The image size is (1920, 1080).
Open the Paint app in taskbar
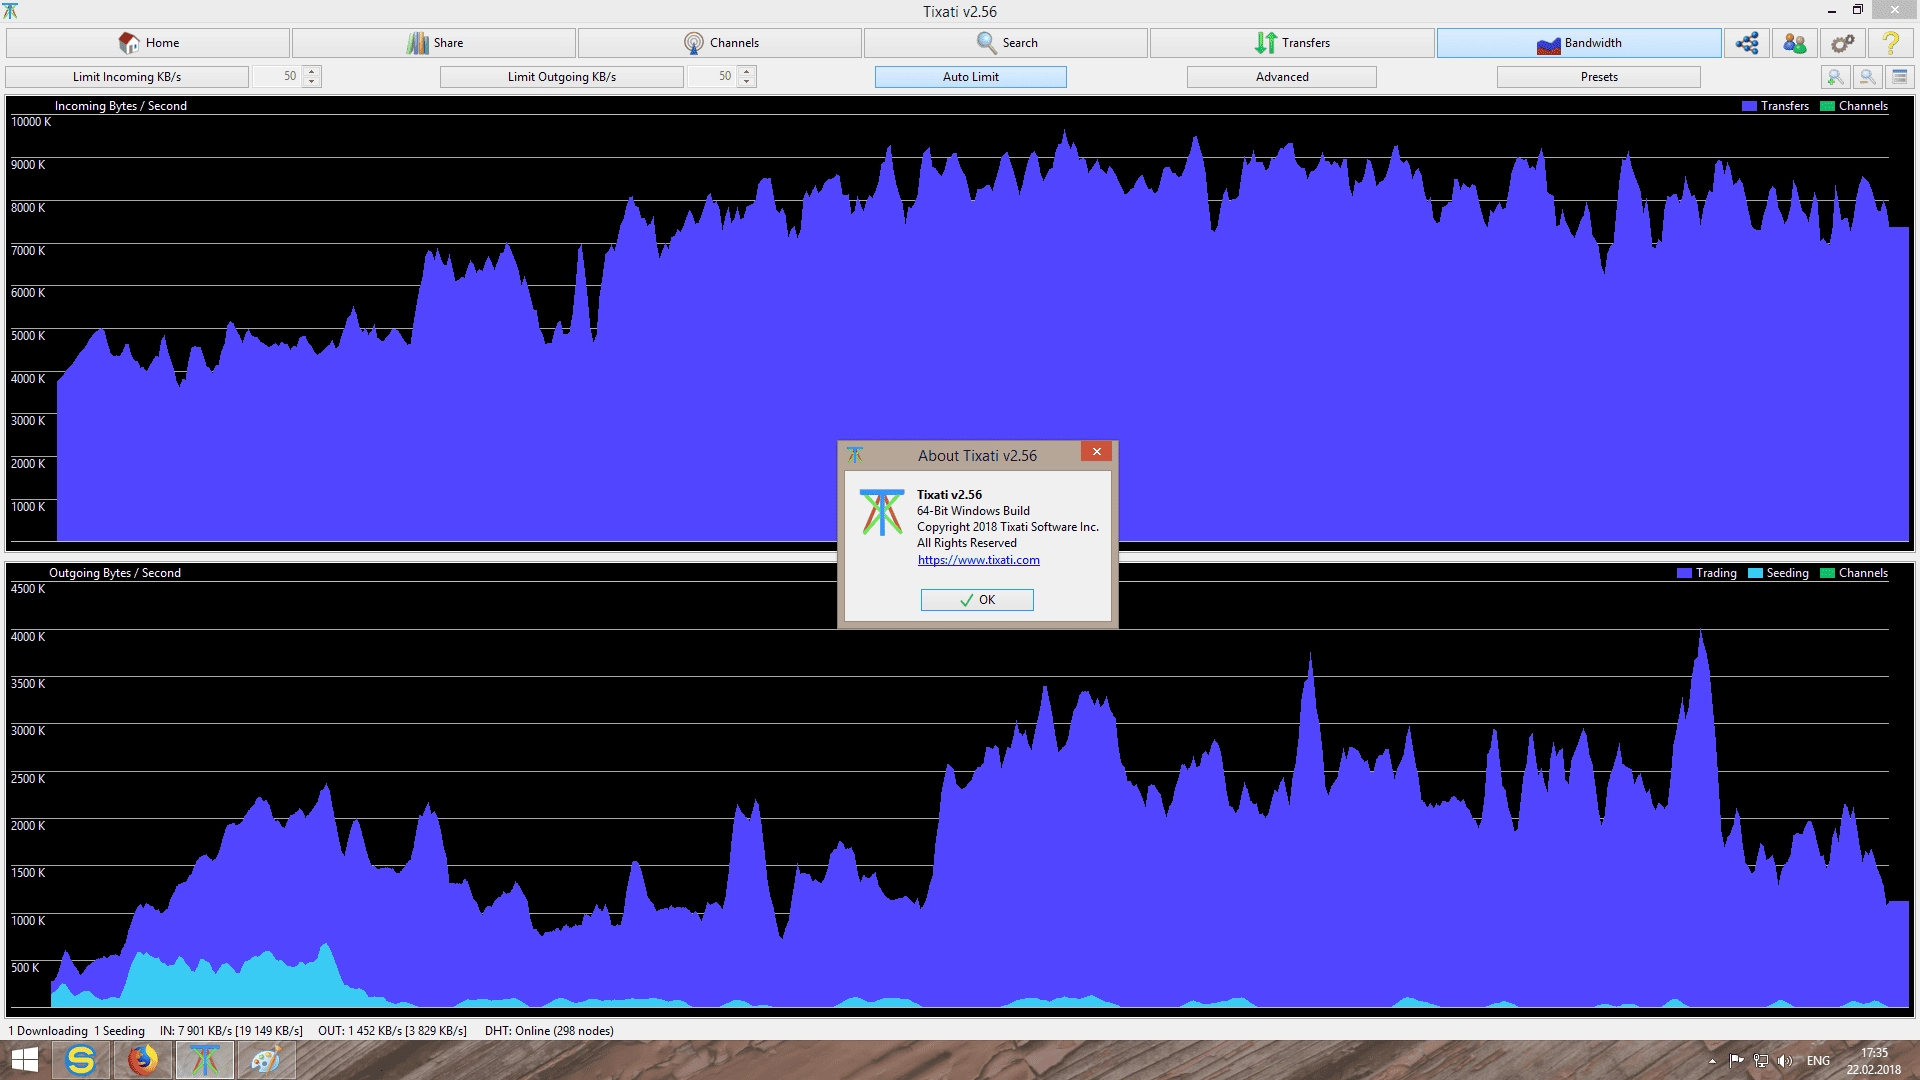click(x=266, y=1060)
